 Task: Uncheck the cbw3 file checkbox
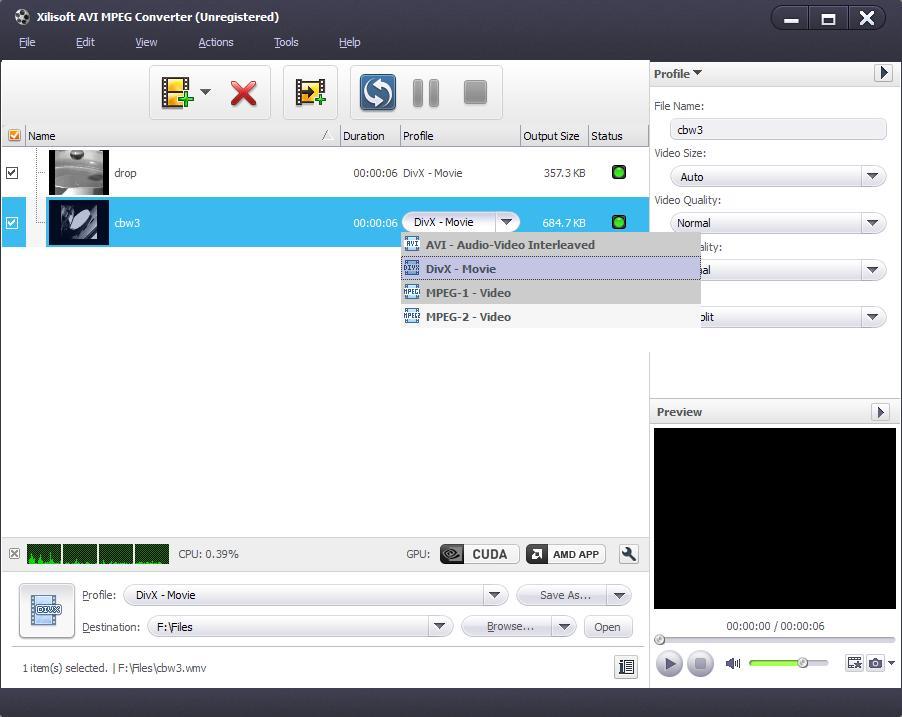(13, 222)
